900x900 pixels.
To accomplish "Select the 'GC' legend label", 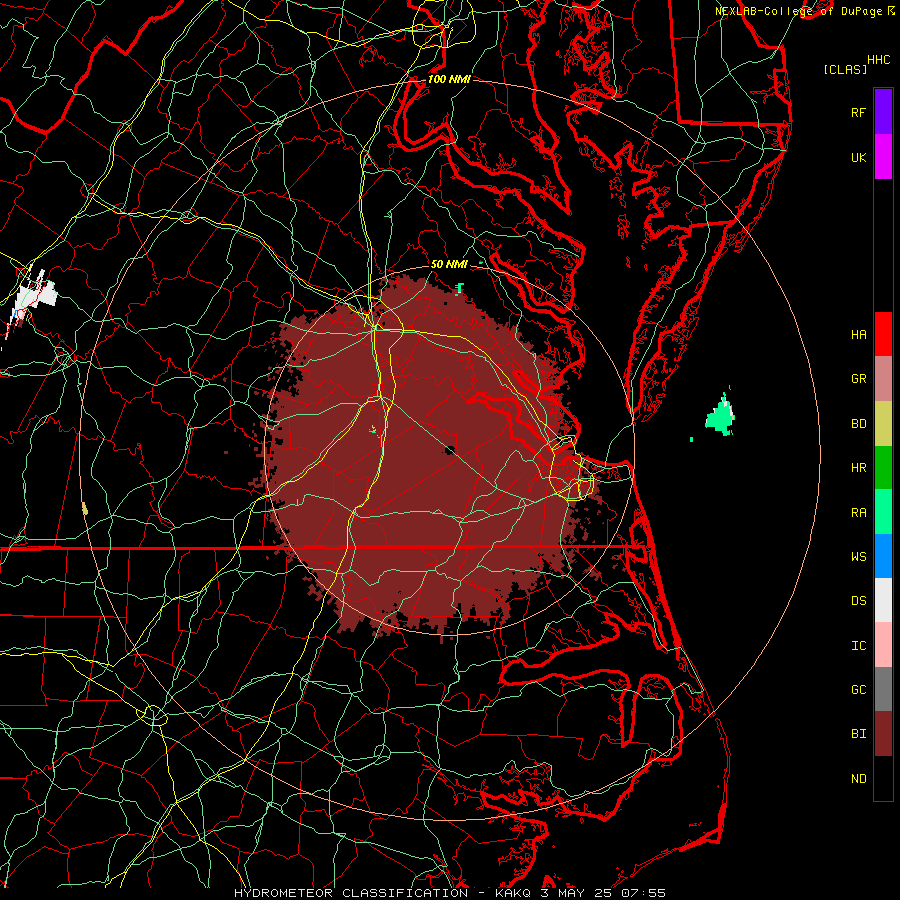I will coord(858,690).
